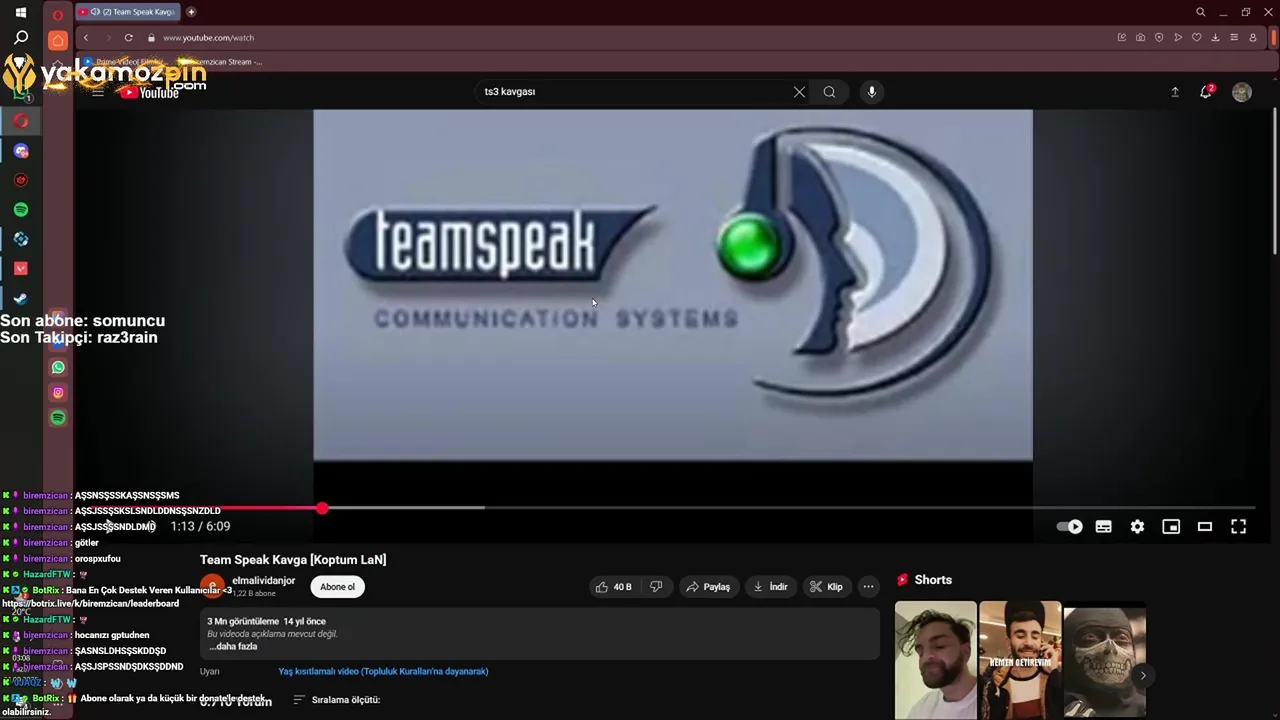Enter fullscreen video mode

[1238, 527]
